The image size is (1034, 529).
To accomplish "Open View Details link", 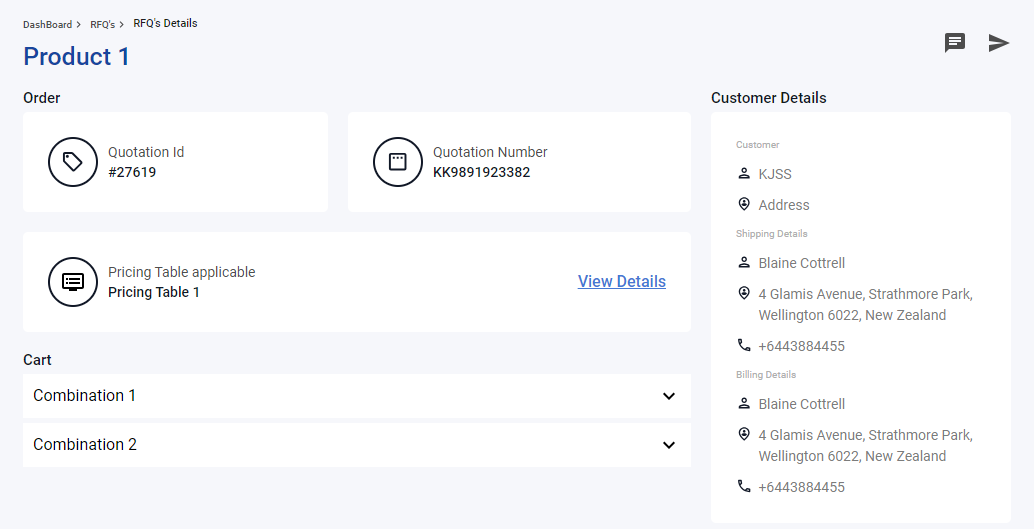I will pyautogui.click(x=622, y=282).
